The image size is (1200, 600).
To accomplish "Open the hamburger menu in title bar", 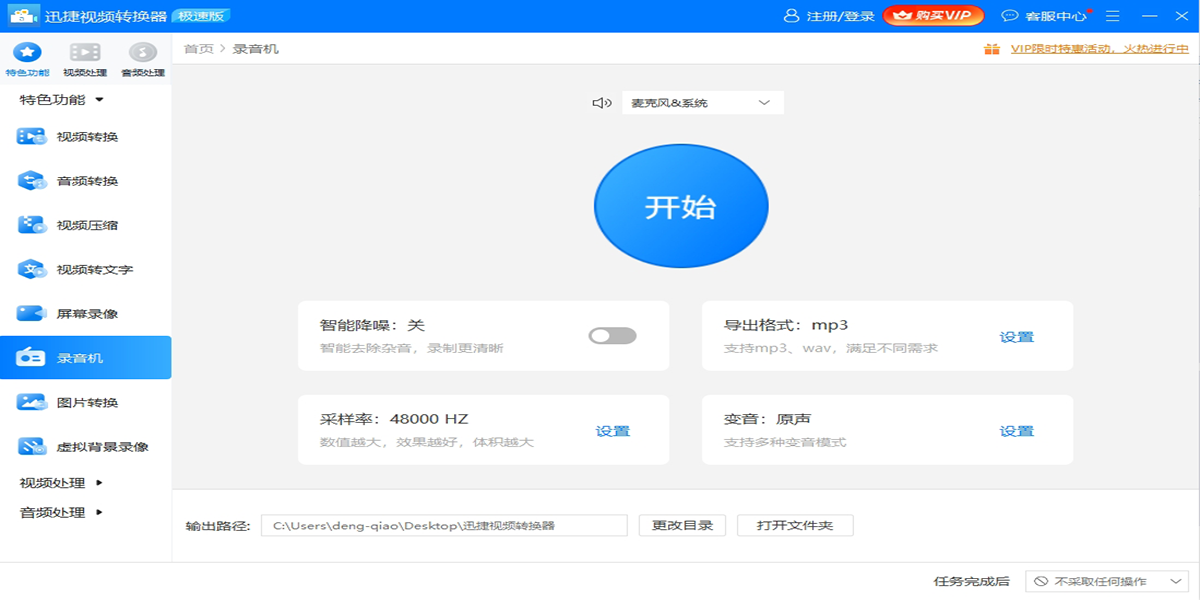I will coord(1113,16).
